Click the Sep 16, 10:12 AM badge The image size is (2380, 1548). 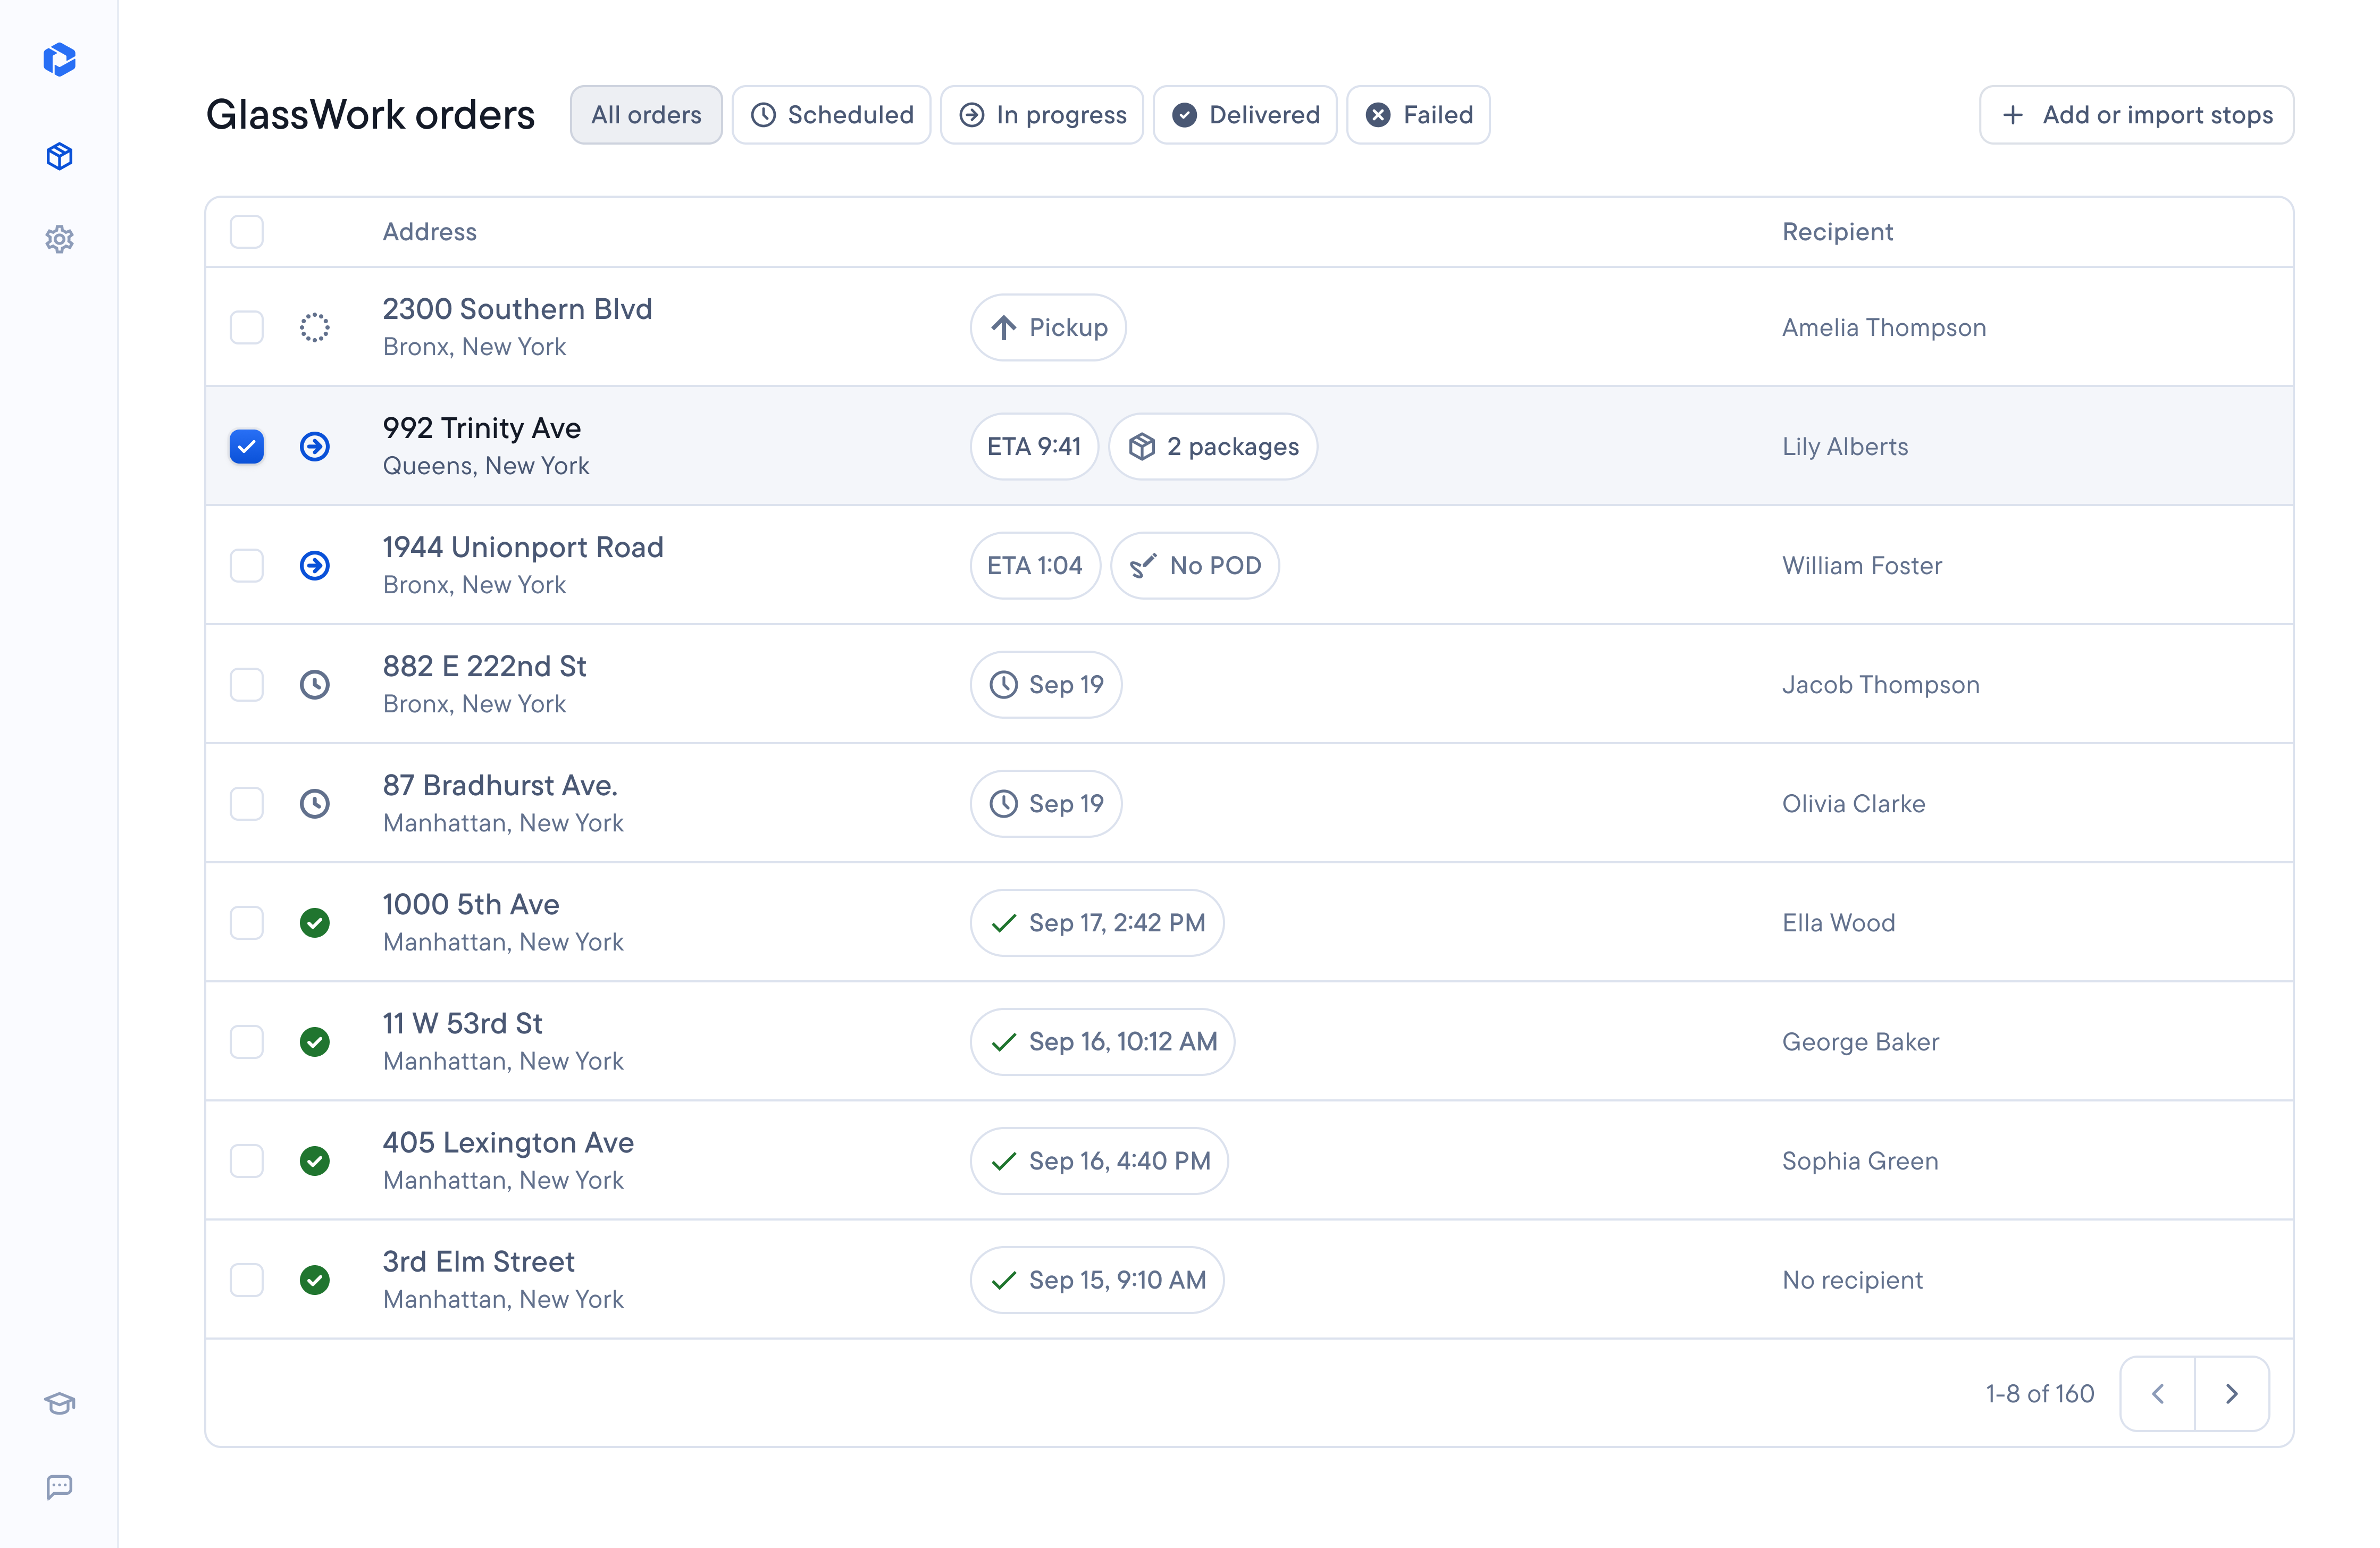coord(1102,1041)
